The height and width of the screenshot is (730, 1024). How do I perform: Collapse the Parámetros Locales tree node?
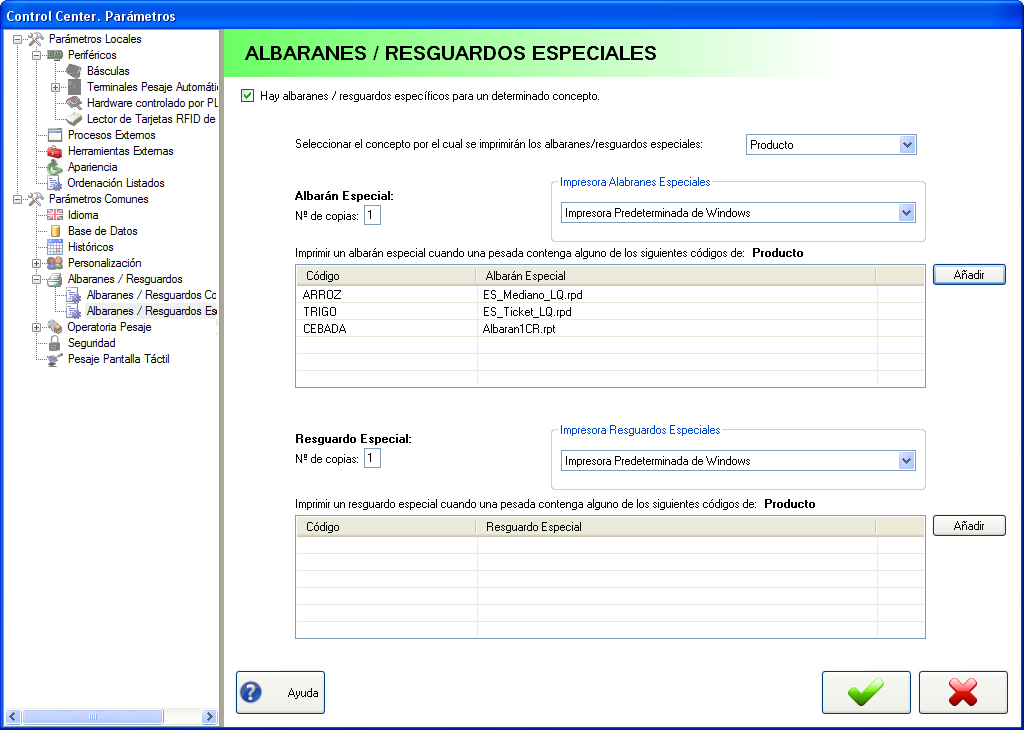[18, 39]
